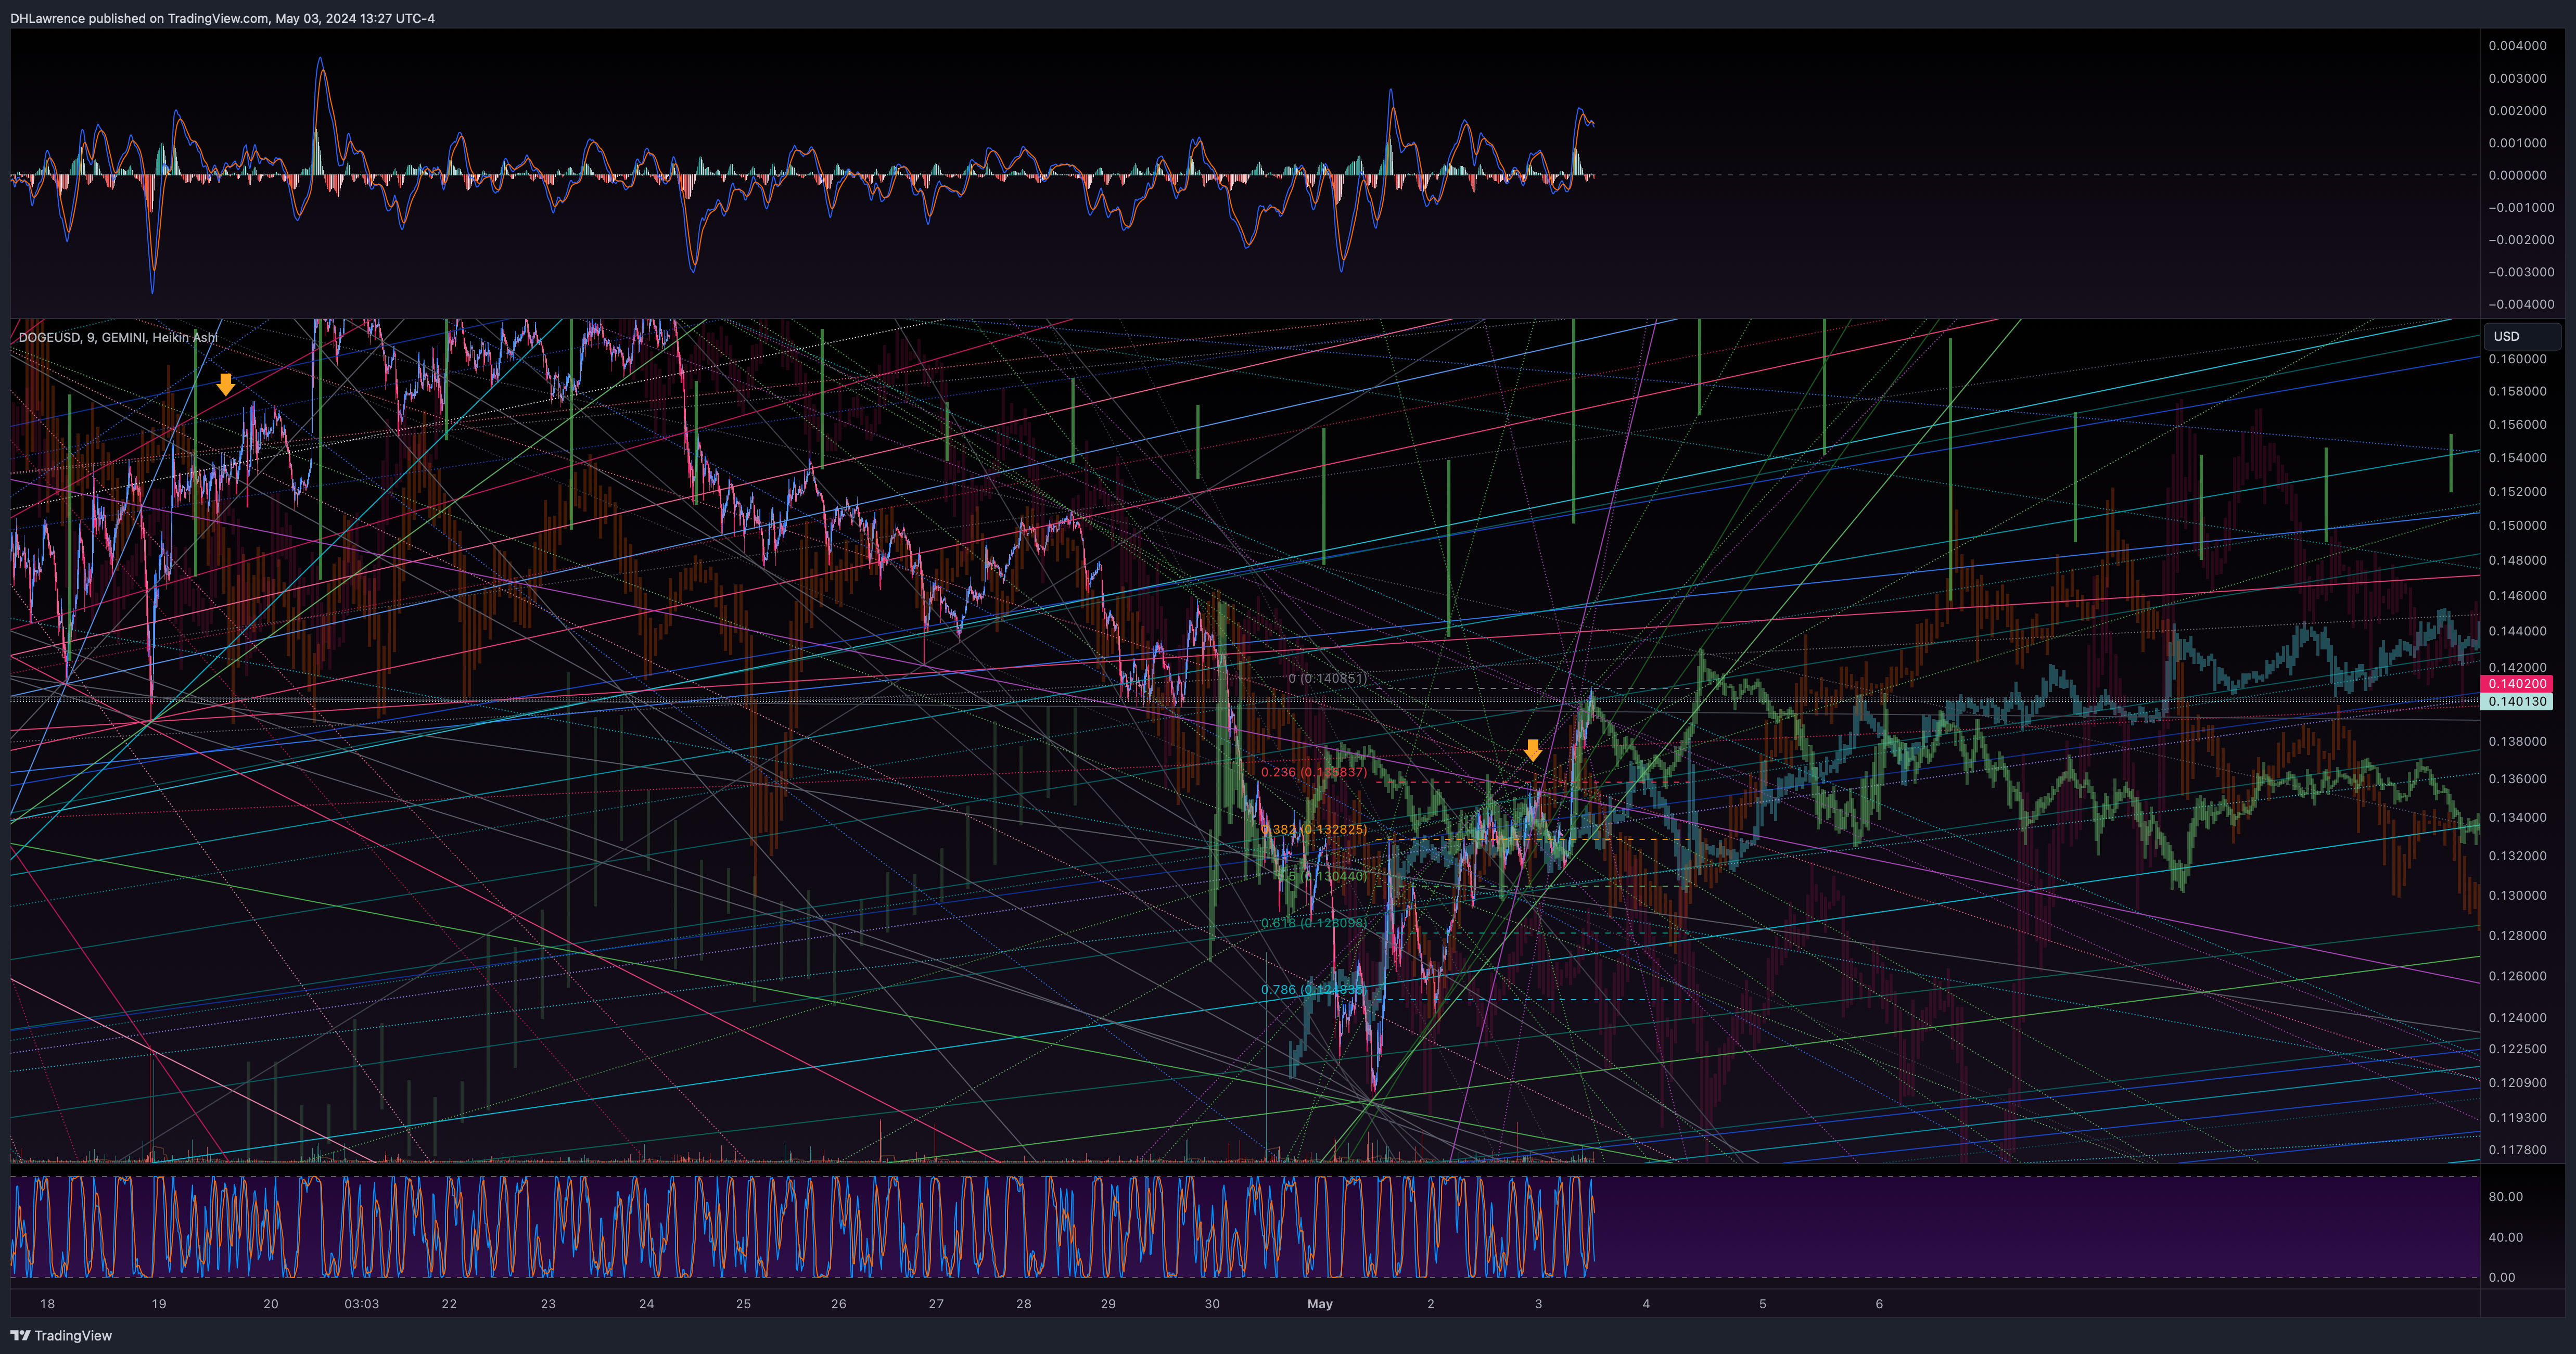This screenshot has width=2576, height=1354.
Task: Open the USD currency selector on price axis
Action: click(x=2521, y=336)
